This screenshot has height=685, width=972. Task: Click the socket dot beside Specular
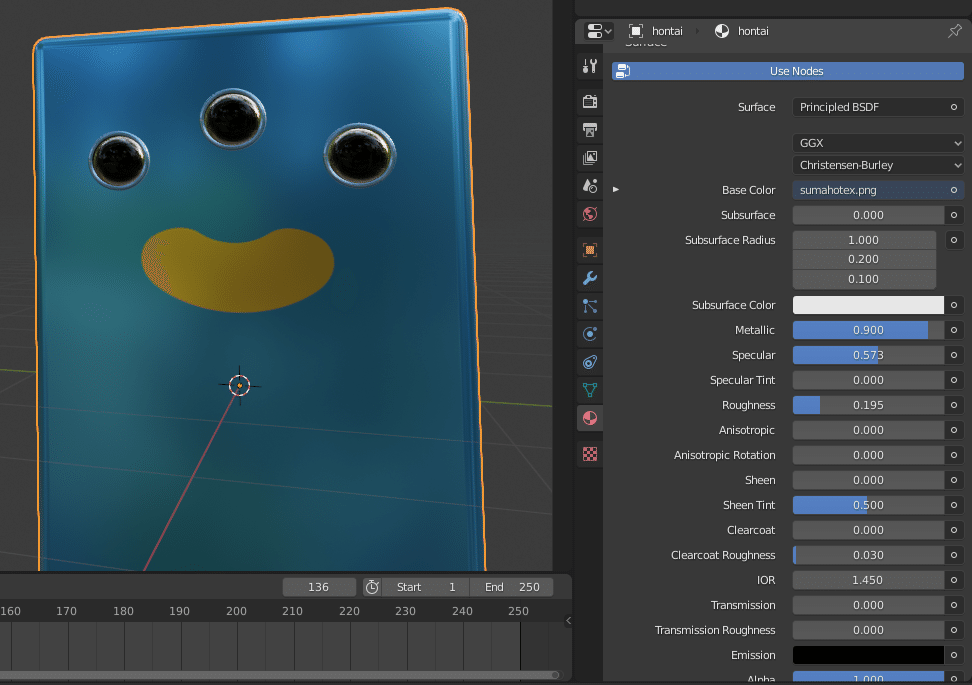pos(954,355)
